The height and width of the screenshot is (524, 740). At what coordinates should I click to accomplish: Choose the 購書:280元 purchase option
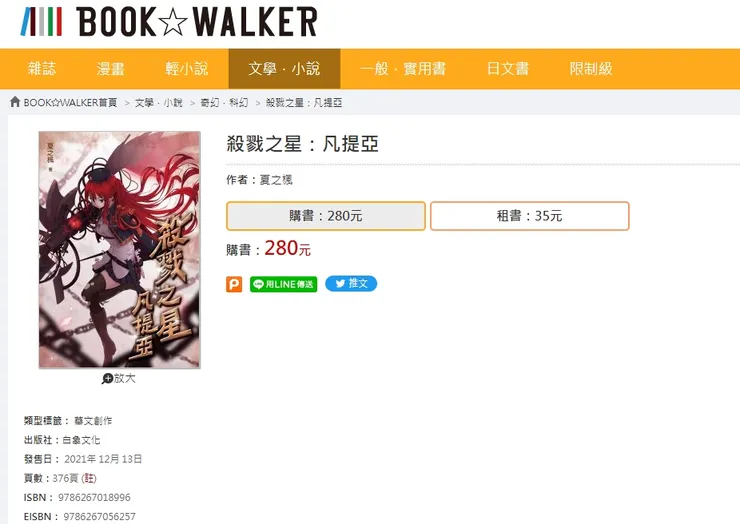326,216
